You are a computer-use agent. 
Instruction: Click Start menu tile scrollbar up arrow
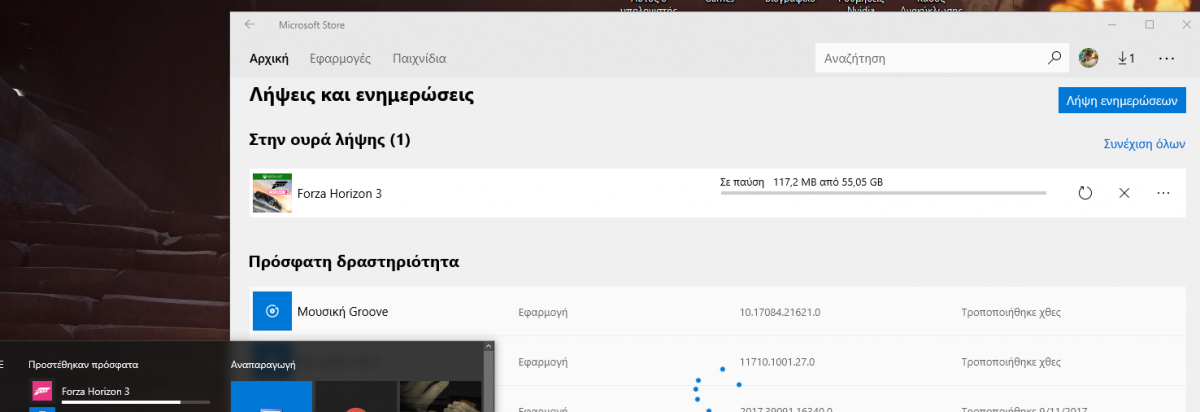489,347
